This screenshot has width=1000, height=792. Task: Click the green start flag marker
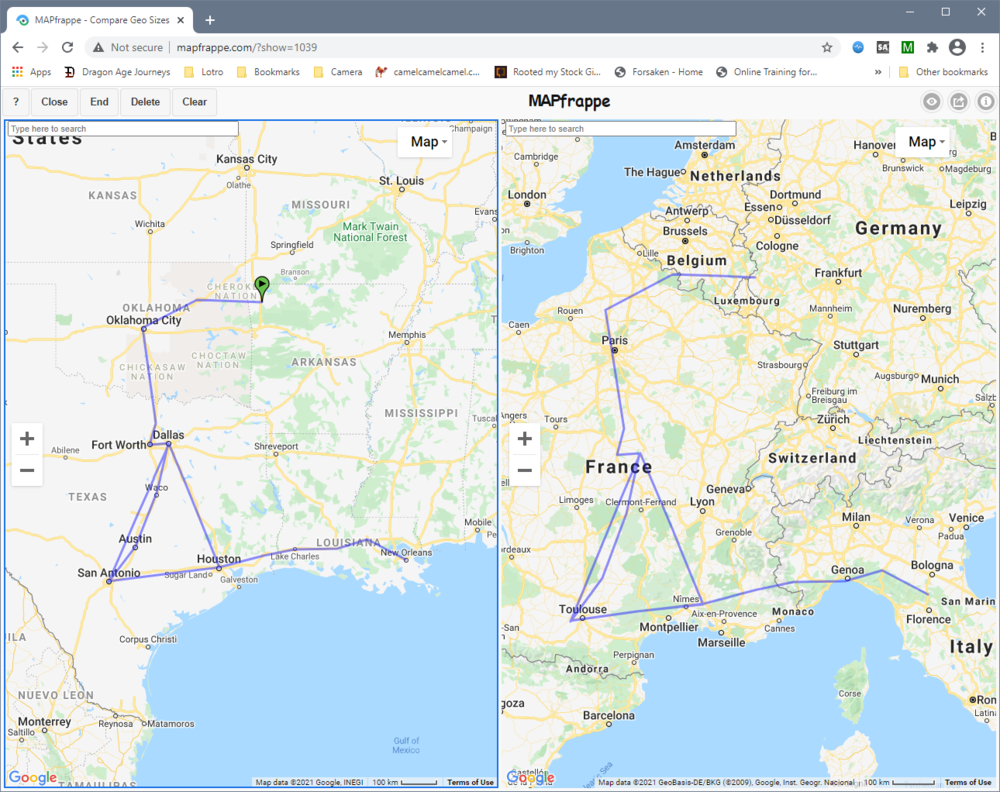262,287
